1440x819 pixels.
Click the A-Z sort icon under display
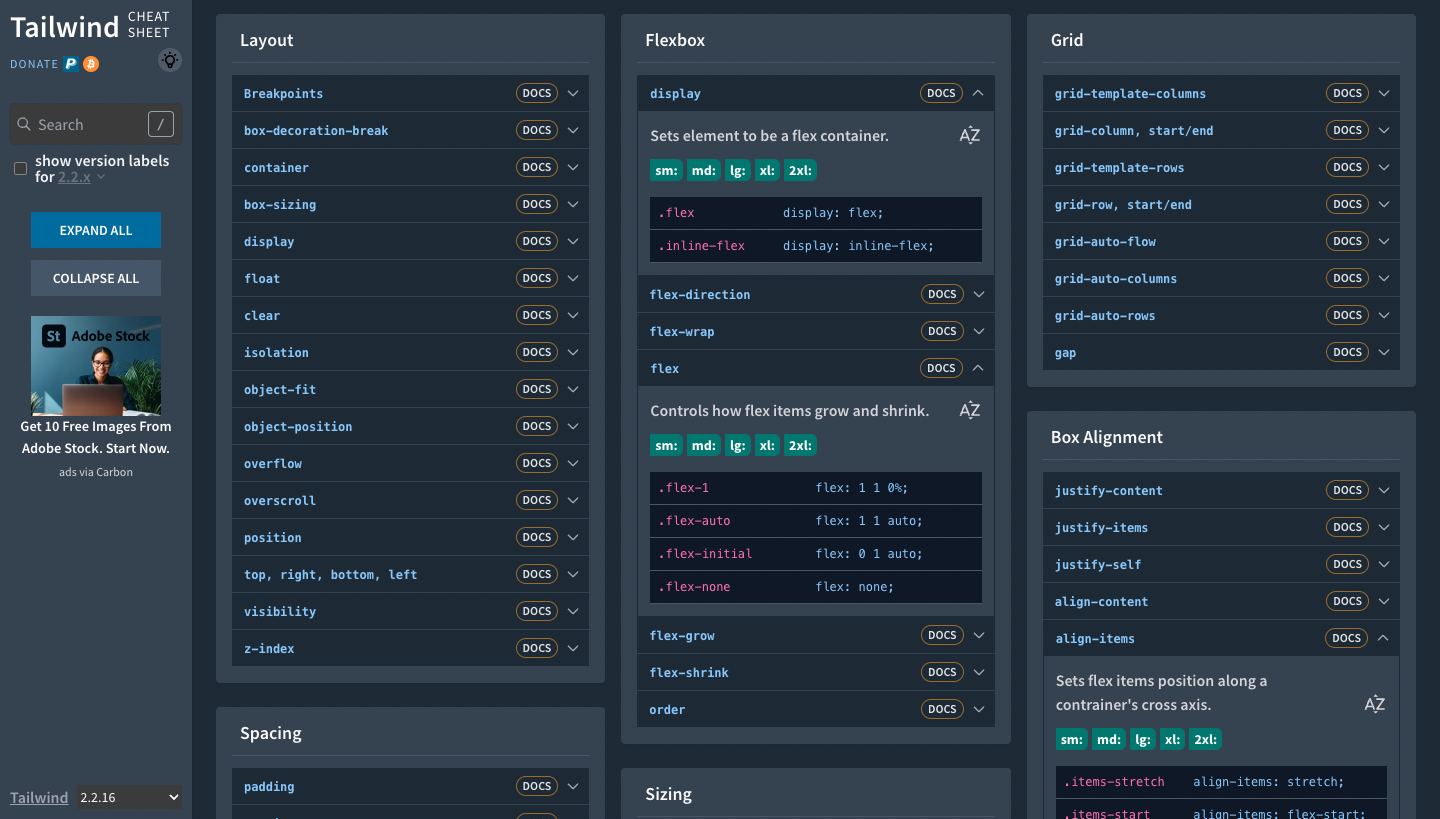(x=969, y=136)
